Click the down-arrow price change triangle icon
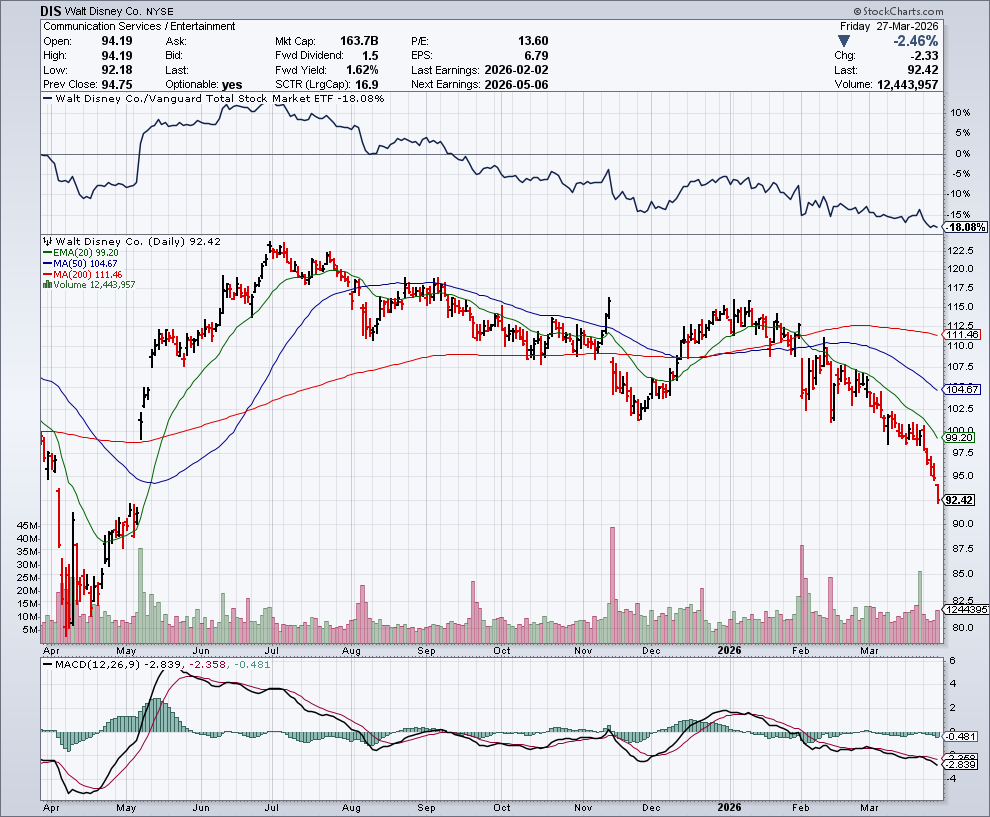The image size is (990, 817). [x=845, y=41]
